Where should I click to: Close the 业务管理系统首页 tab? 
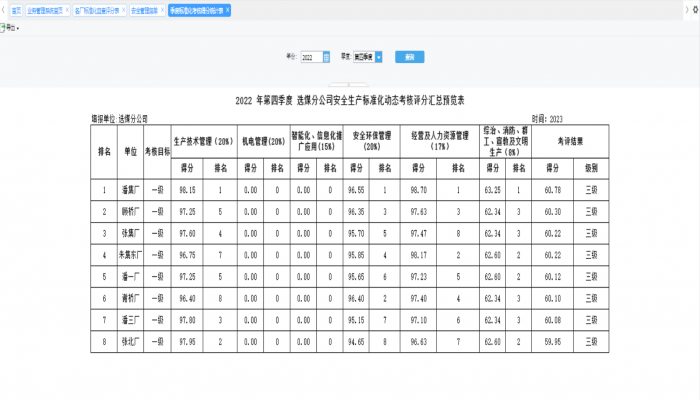66,10
